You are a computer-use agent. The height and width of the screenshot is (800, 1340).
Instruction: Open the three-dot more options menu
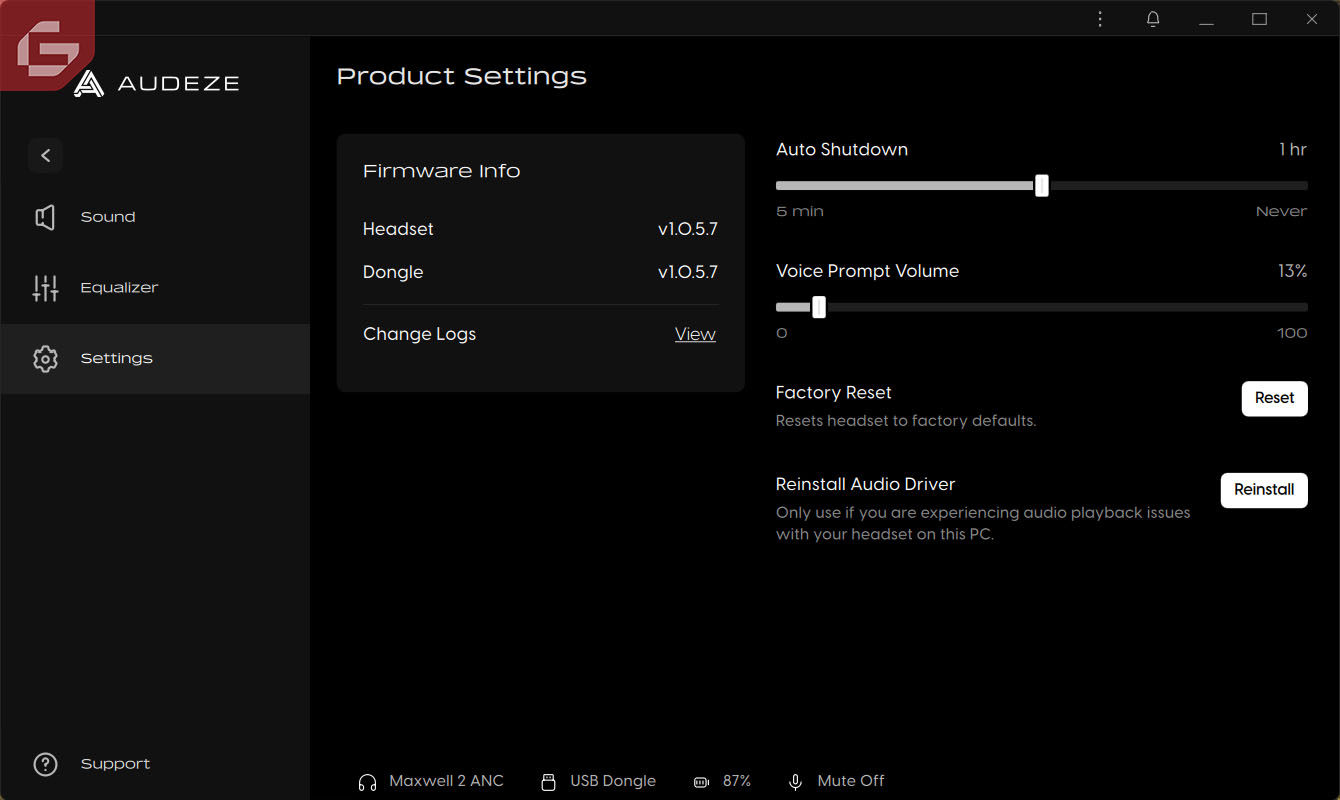click(x=1100, y=19)
